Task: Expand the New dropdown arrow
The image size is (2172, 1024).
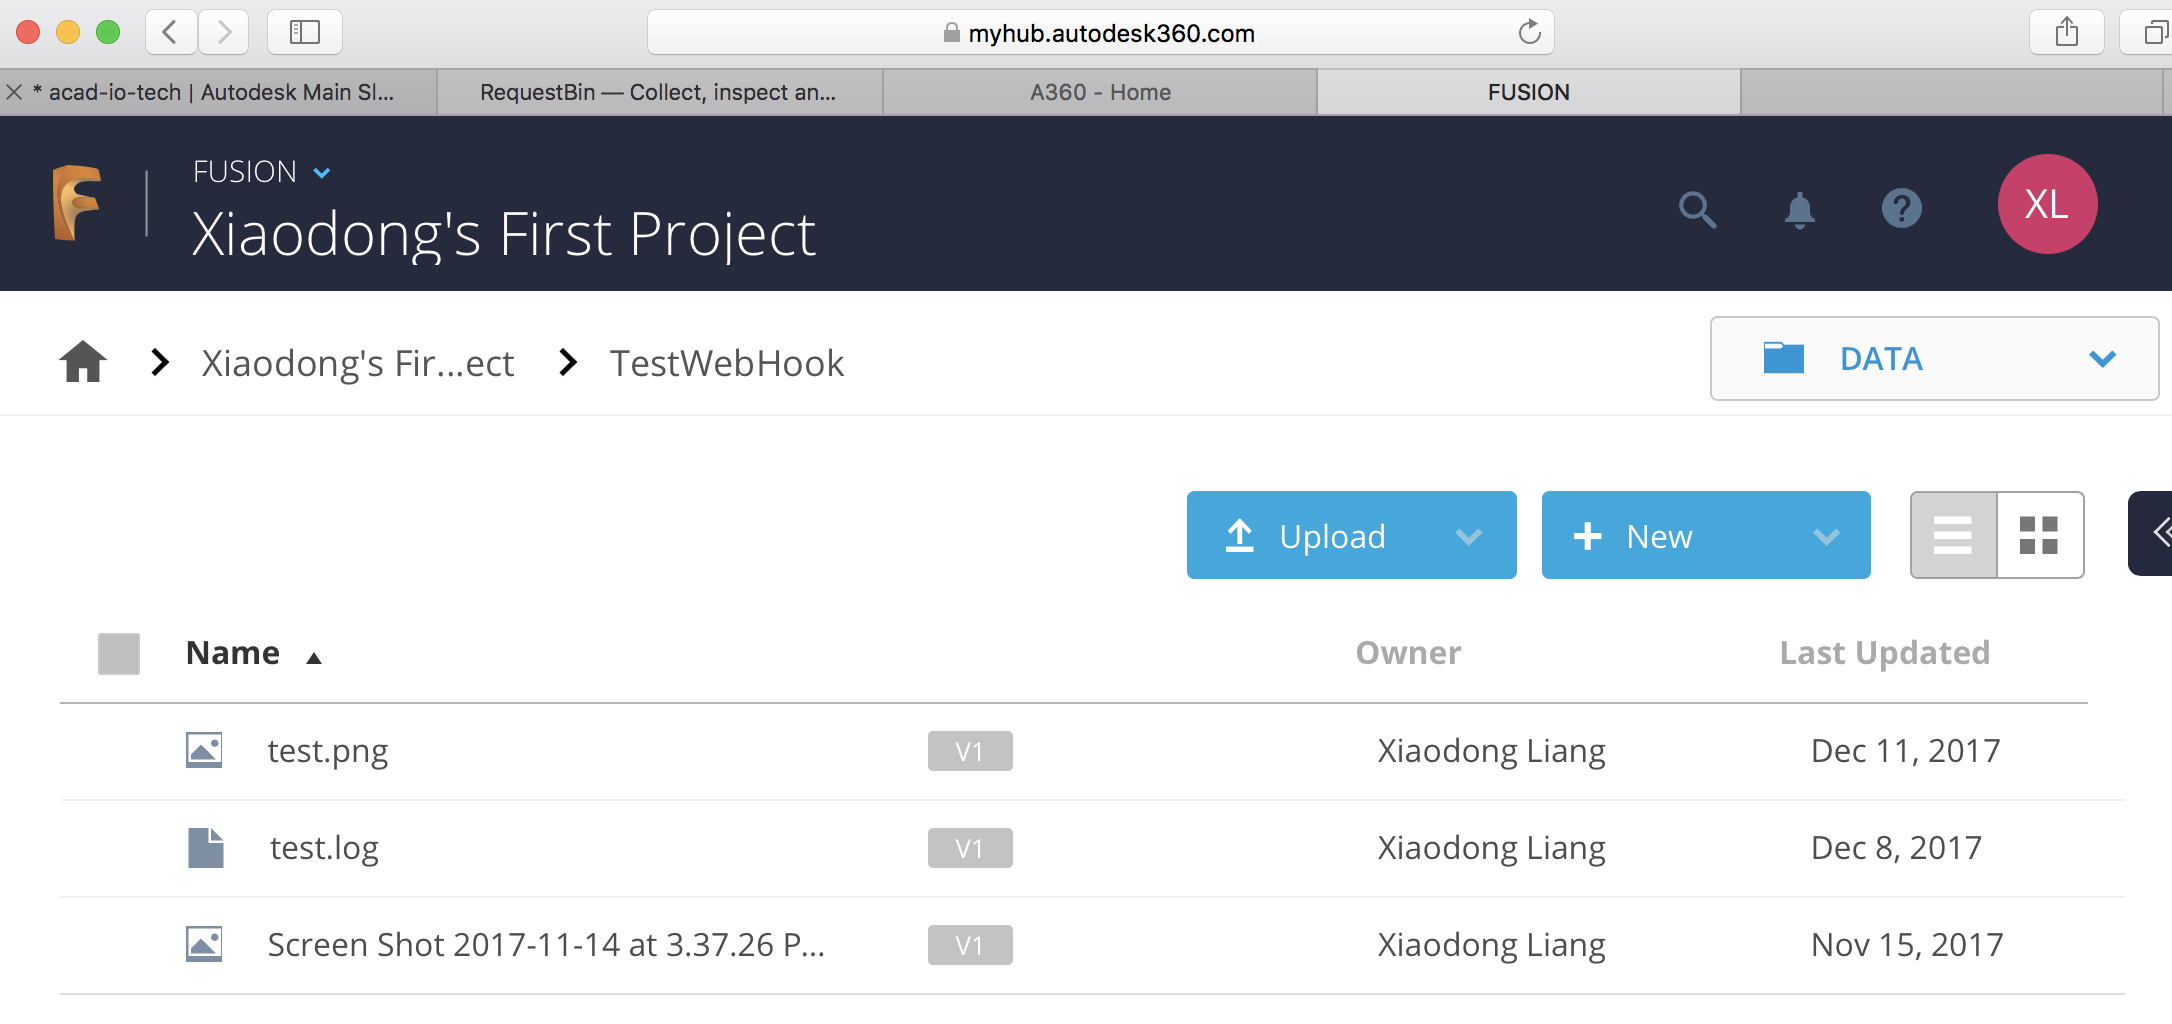Action: [x=1826, y=537]
